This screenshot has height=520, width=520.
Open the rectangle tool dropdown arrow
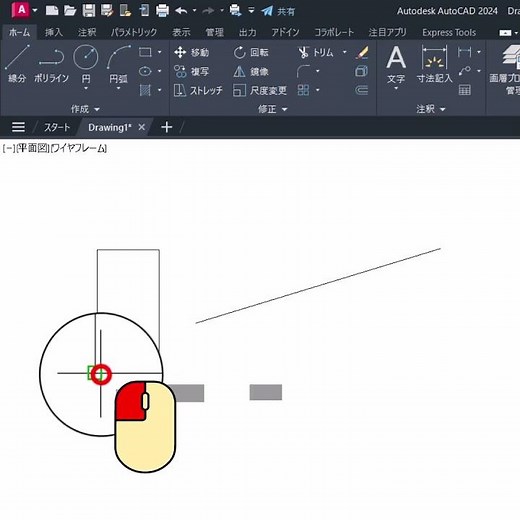point(160,52)
